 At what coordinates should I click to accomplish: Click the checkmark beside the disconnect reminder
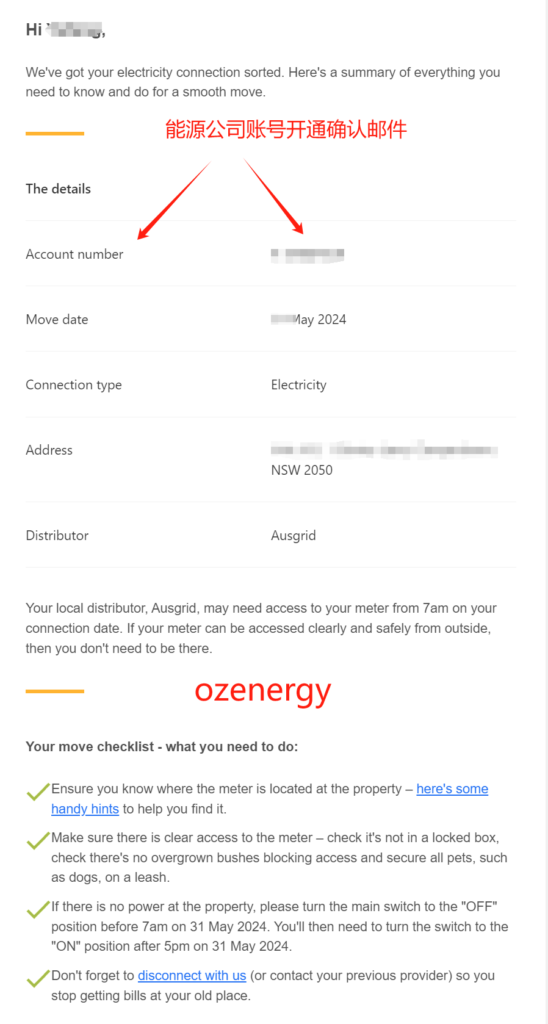(x=38, y=978)
